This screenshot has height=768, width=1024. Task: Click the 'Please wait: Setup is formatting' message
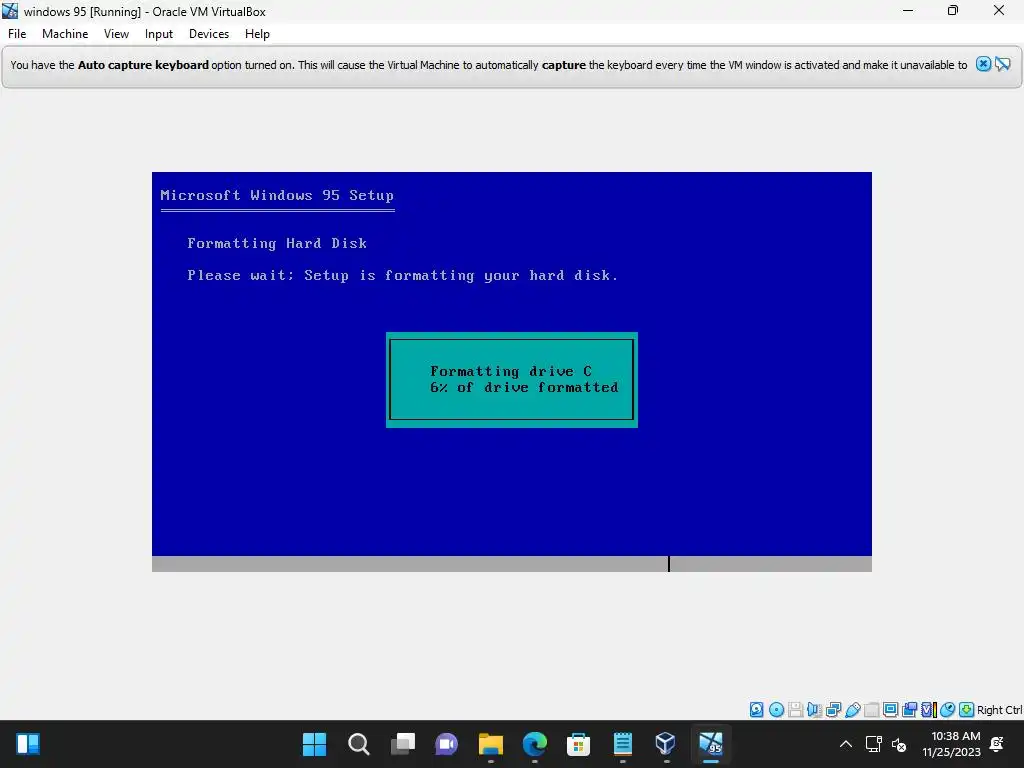pos(402,276)
